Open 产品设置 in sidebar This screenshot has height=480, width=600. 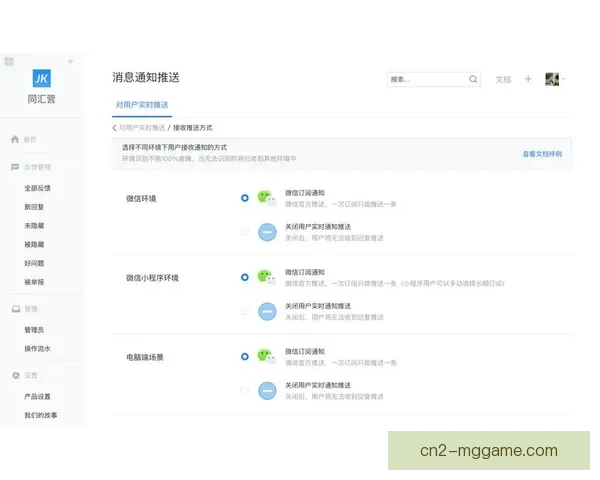(x=38, y=396)
